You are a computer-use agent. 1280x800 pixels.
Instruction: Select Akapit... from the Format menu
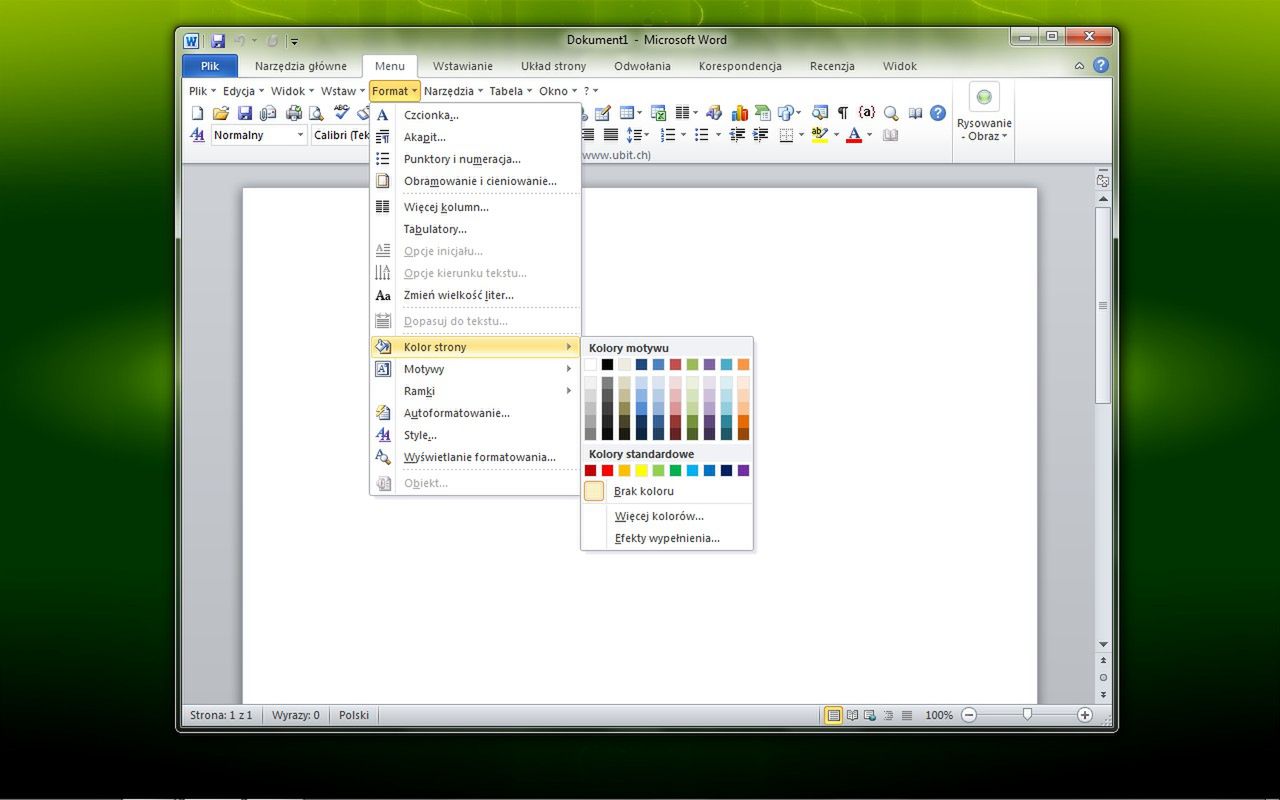[x=475, y=137]
